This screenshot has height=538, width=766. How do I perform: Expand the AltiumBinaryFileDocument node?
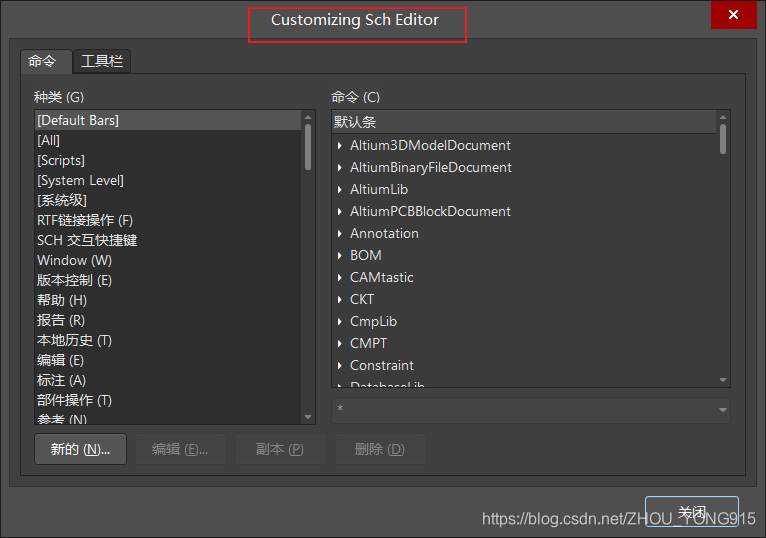tap(340, 168)
